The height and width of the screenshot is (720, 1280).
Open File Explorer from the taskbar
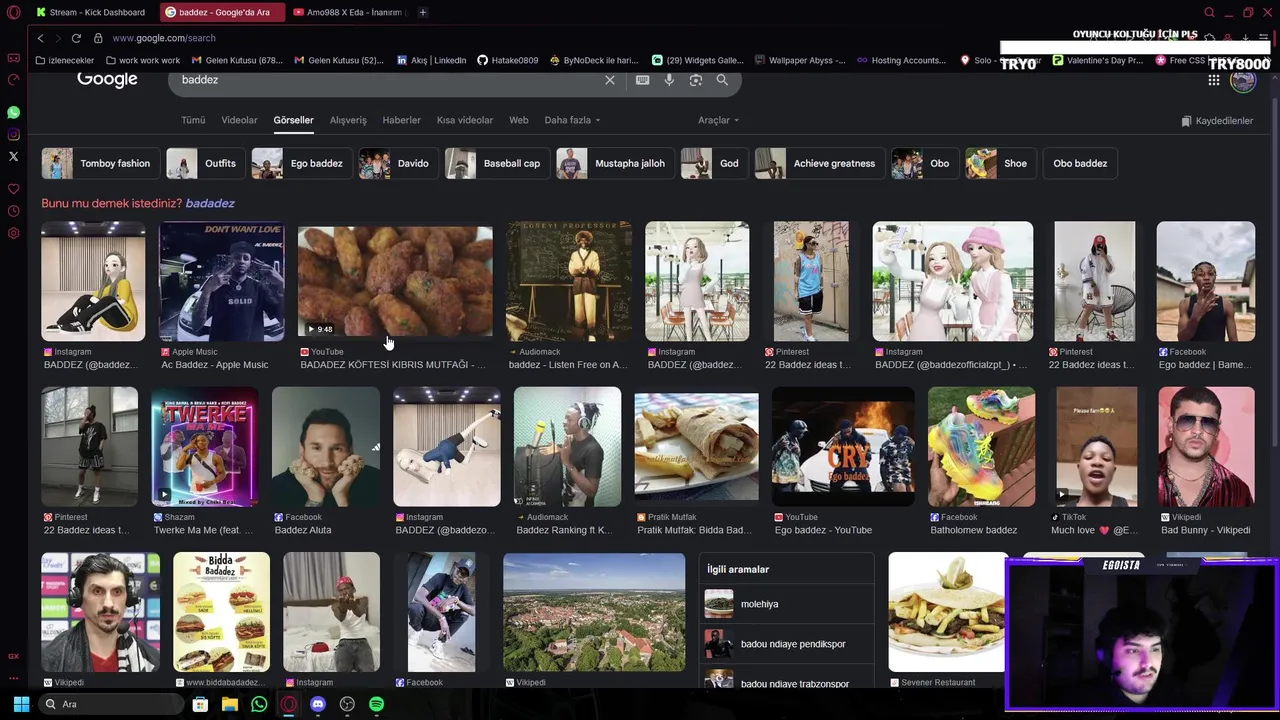pyautogui.click(x=230, y=704)
